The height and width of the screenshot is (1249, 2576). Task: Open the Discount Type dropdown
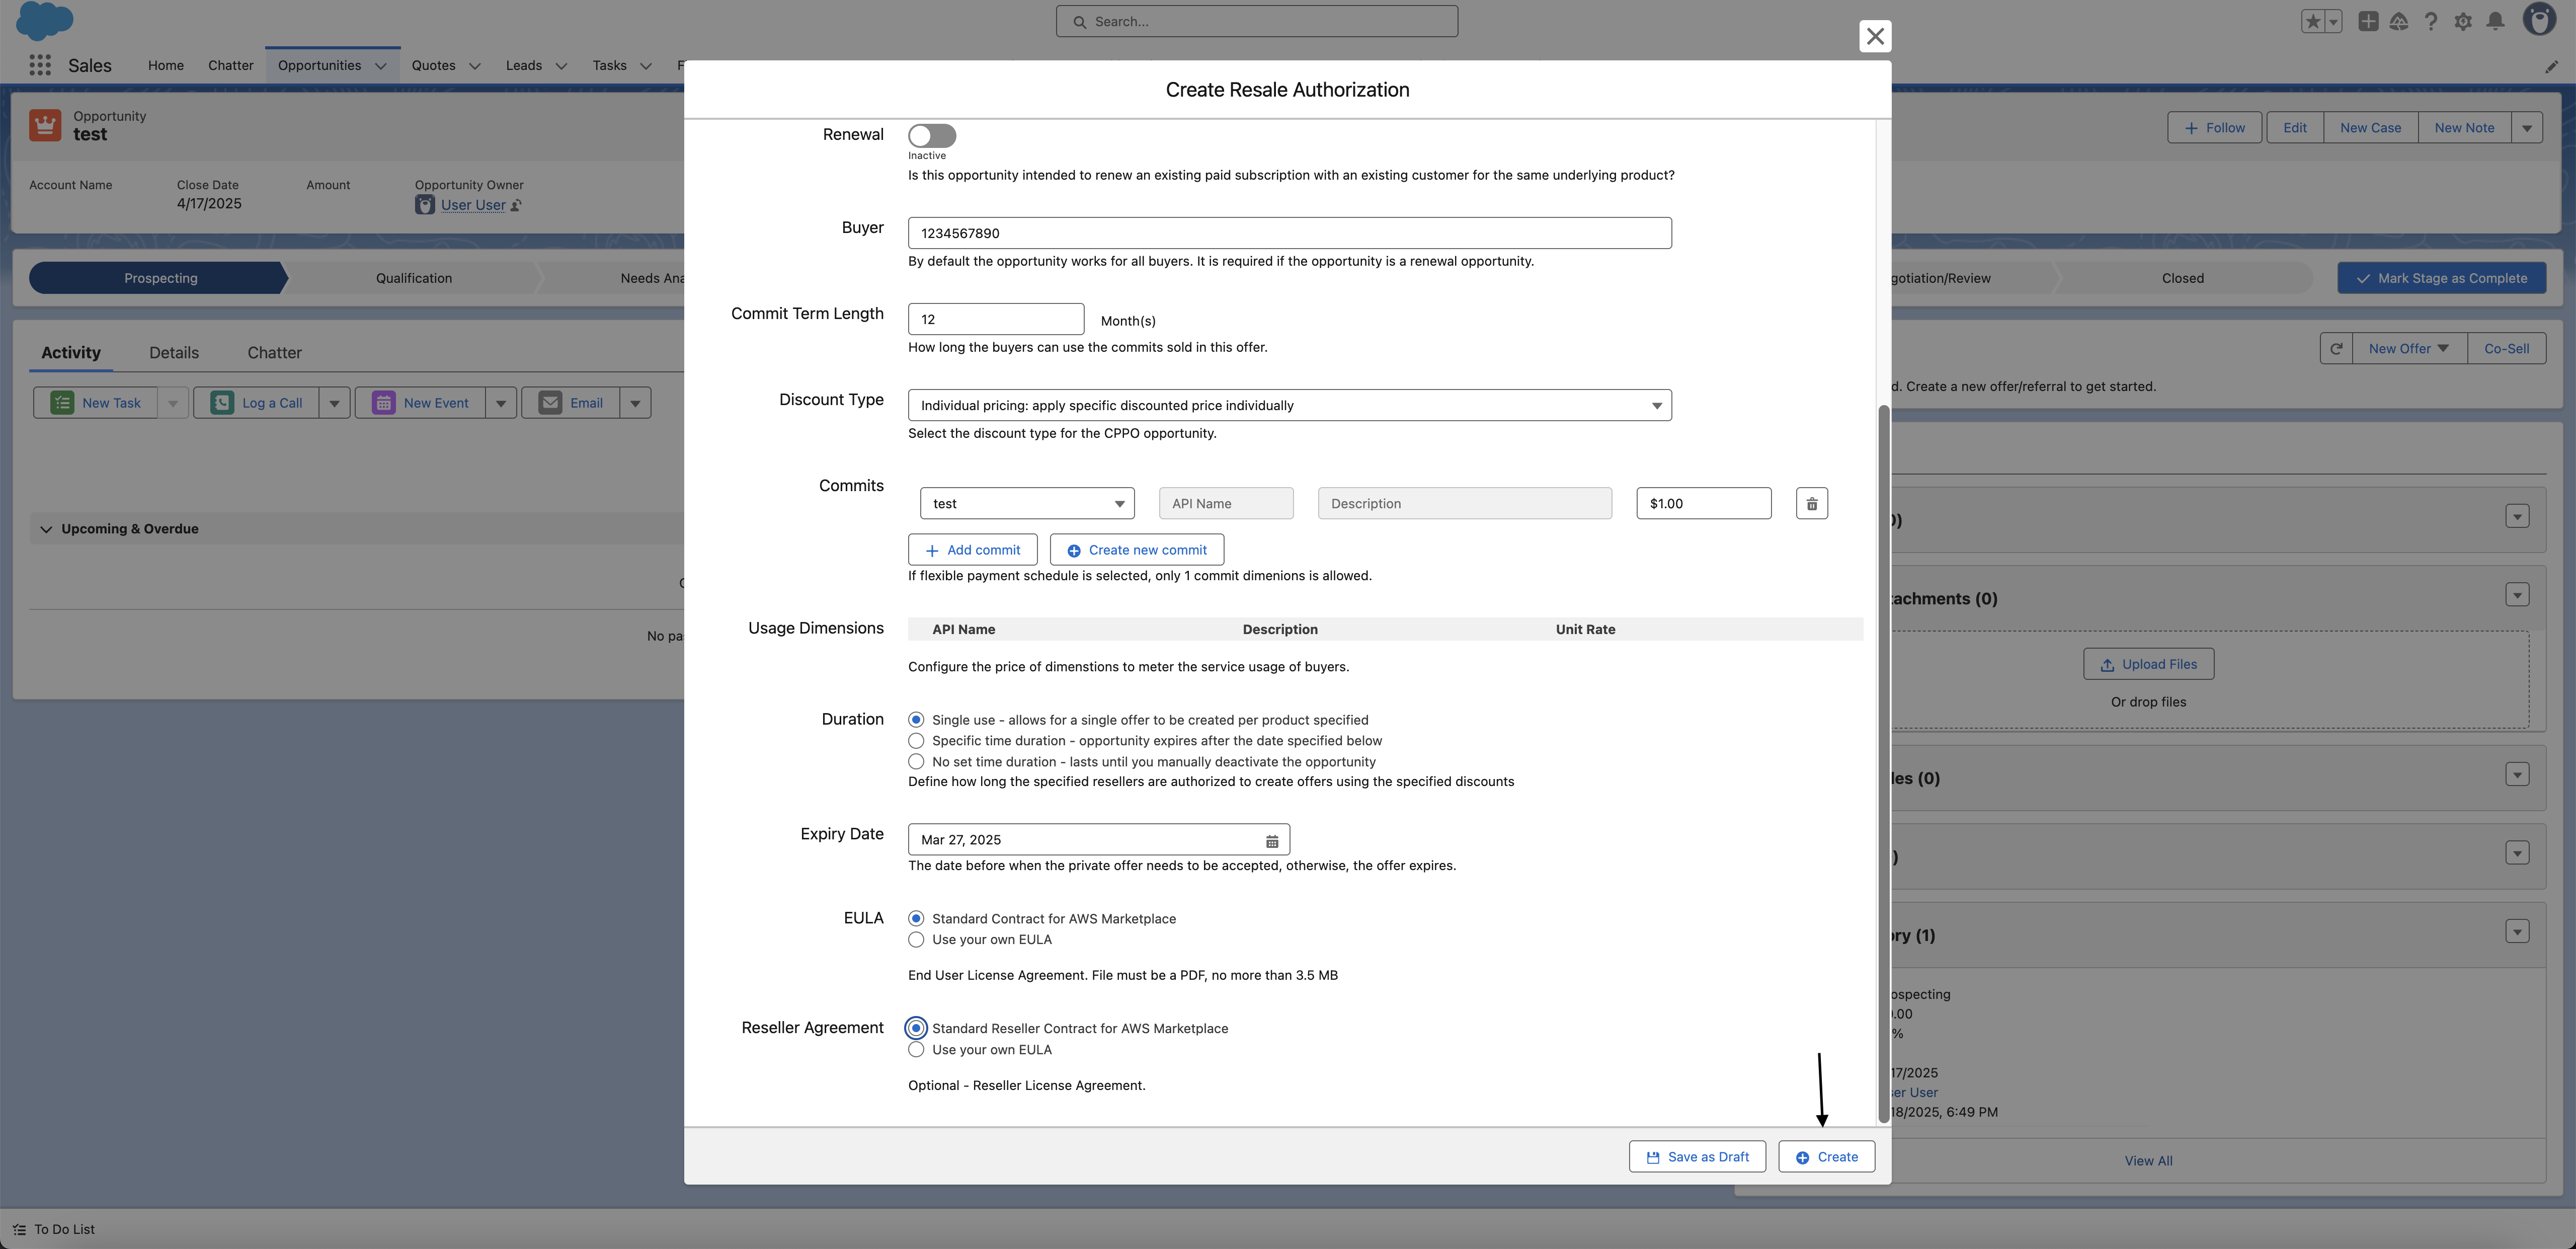pyautogui.click(x=1289, y=405)
